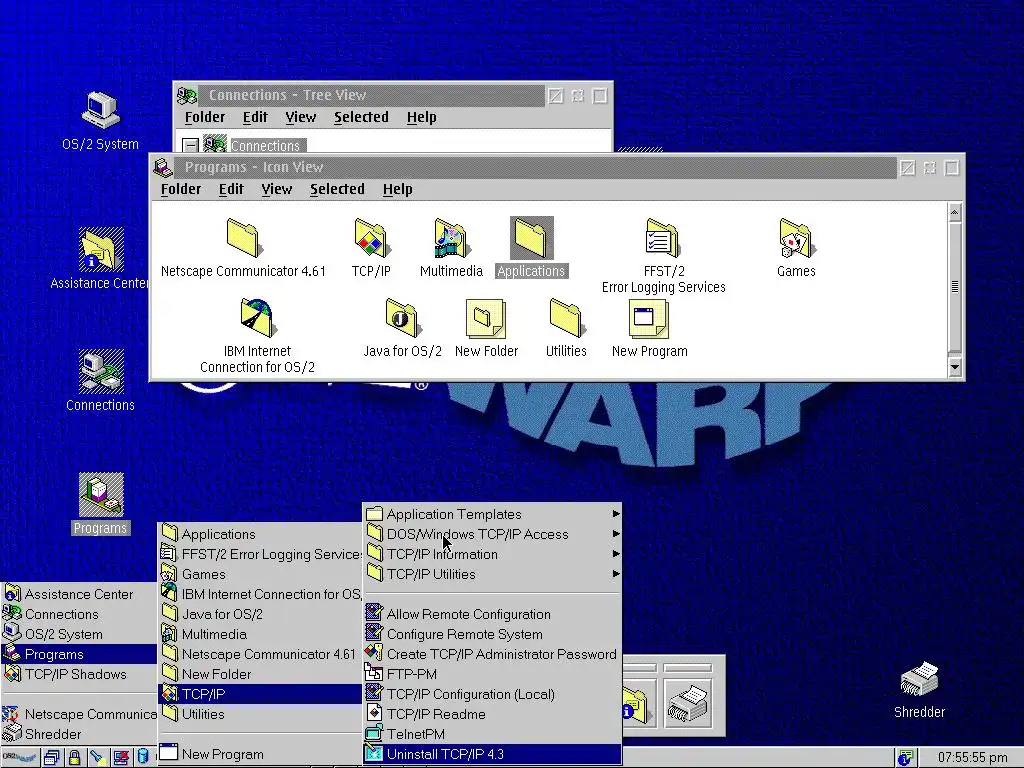Image resolution: width=1024 pixels, height=768 pixels.
Task: Open the Shredder desktop icon
Action: pyautogui.click(x=919, y=679)
